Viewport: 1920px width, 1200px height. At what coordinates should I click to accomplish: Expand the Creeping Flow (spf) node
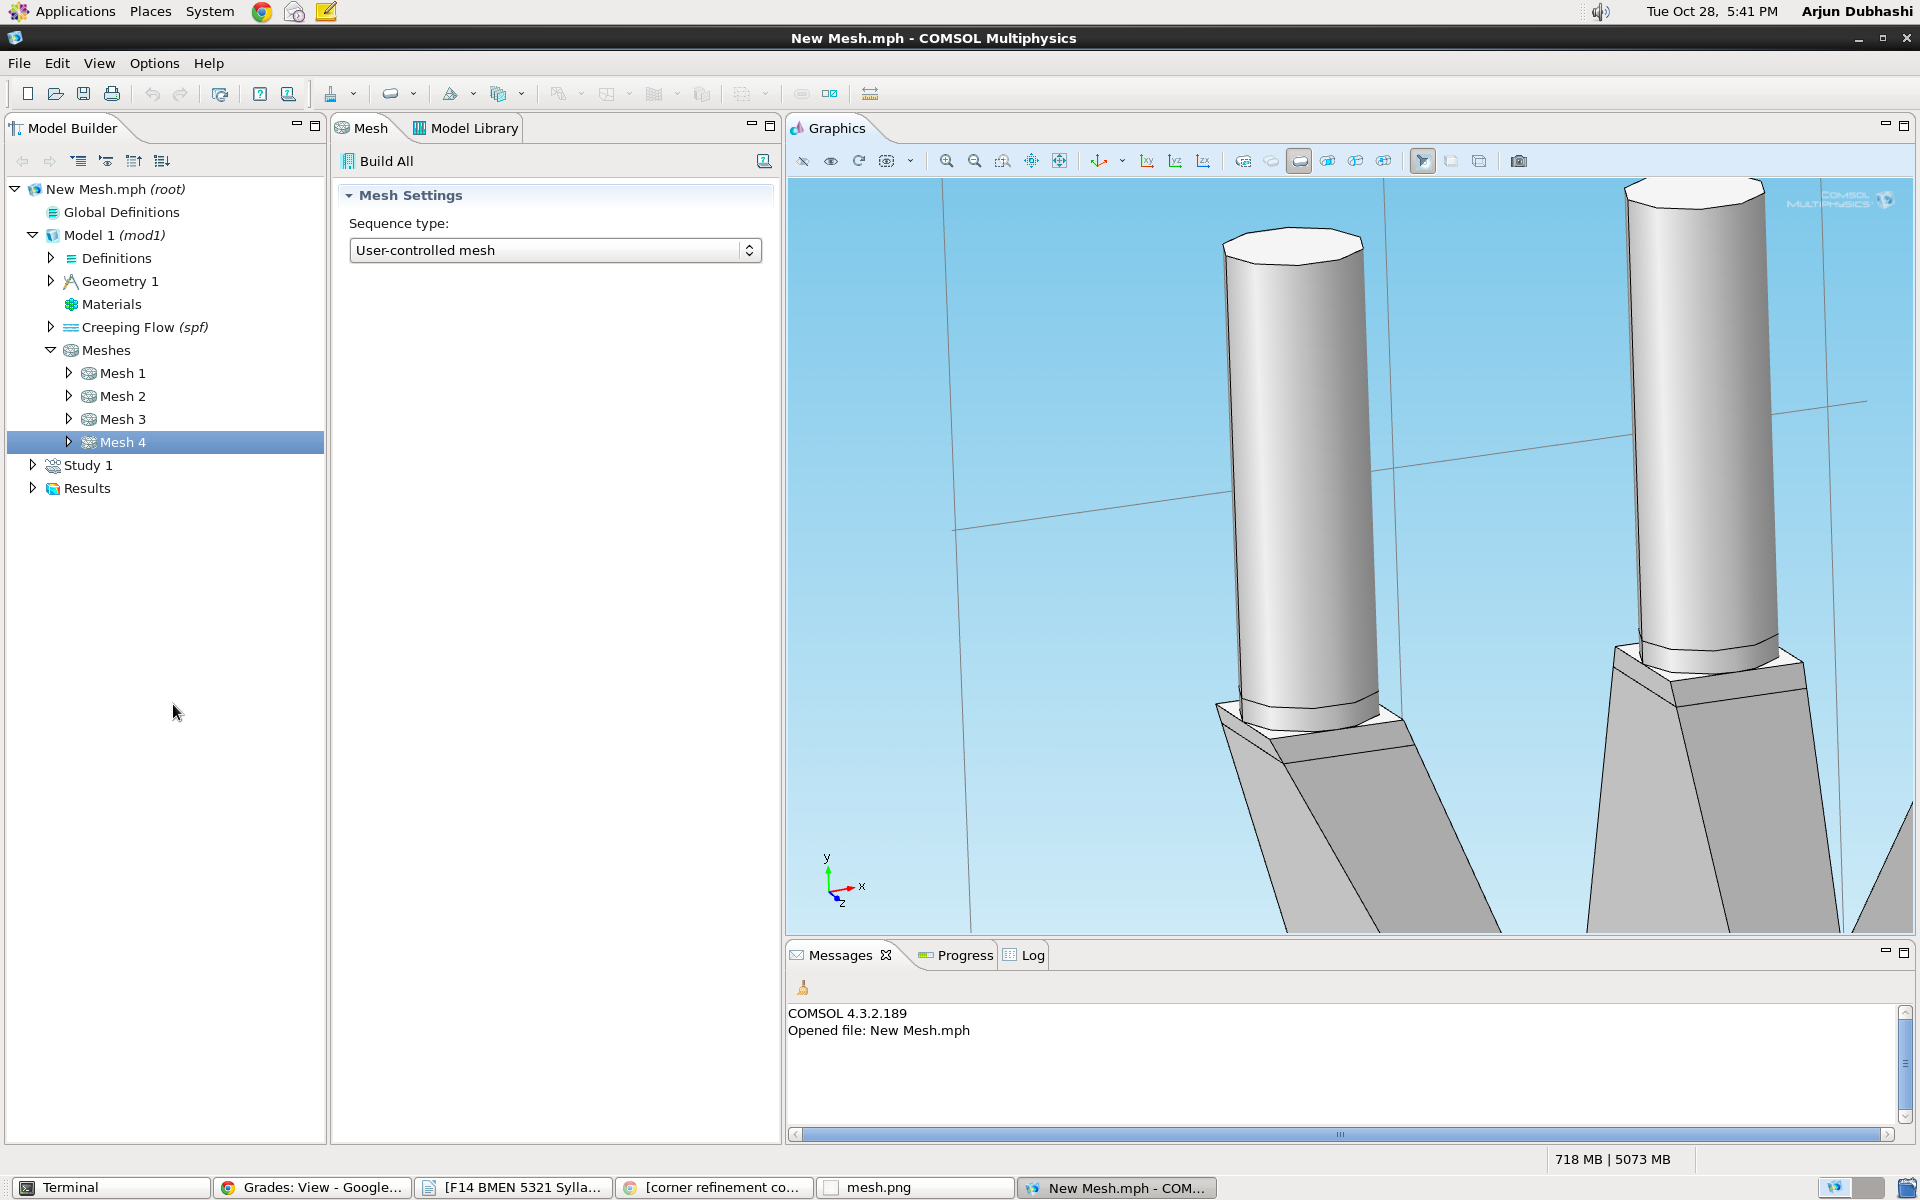pyautogui.click(x=51, y=327)
